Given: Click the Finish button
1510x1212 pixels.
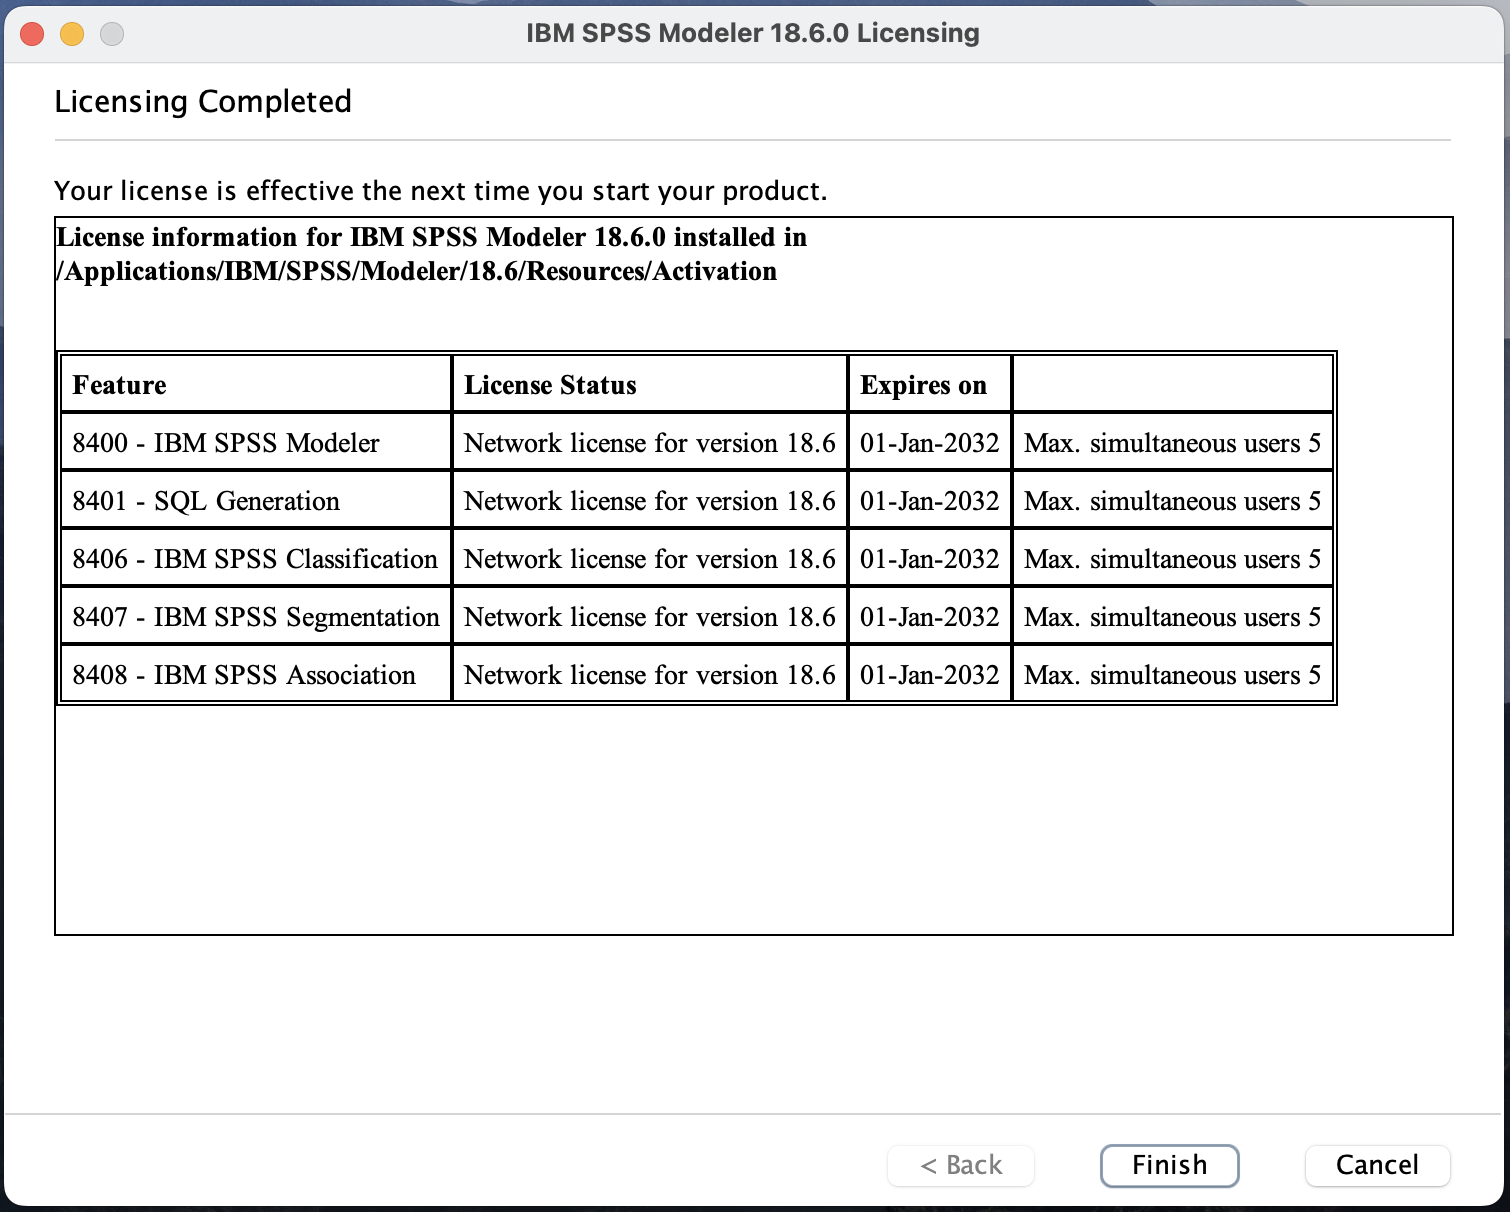Looking at the screenshot, I should 1169,1165.
